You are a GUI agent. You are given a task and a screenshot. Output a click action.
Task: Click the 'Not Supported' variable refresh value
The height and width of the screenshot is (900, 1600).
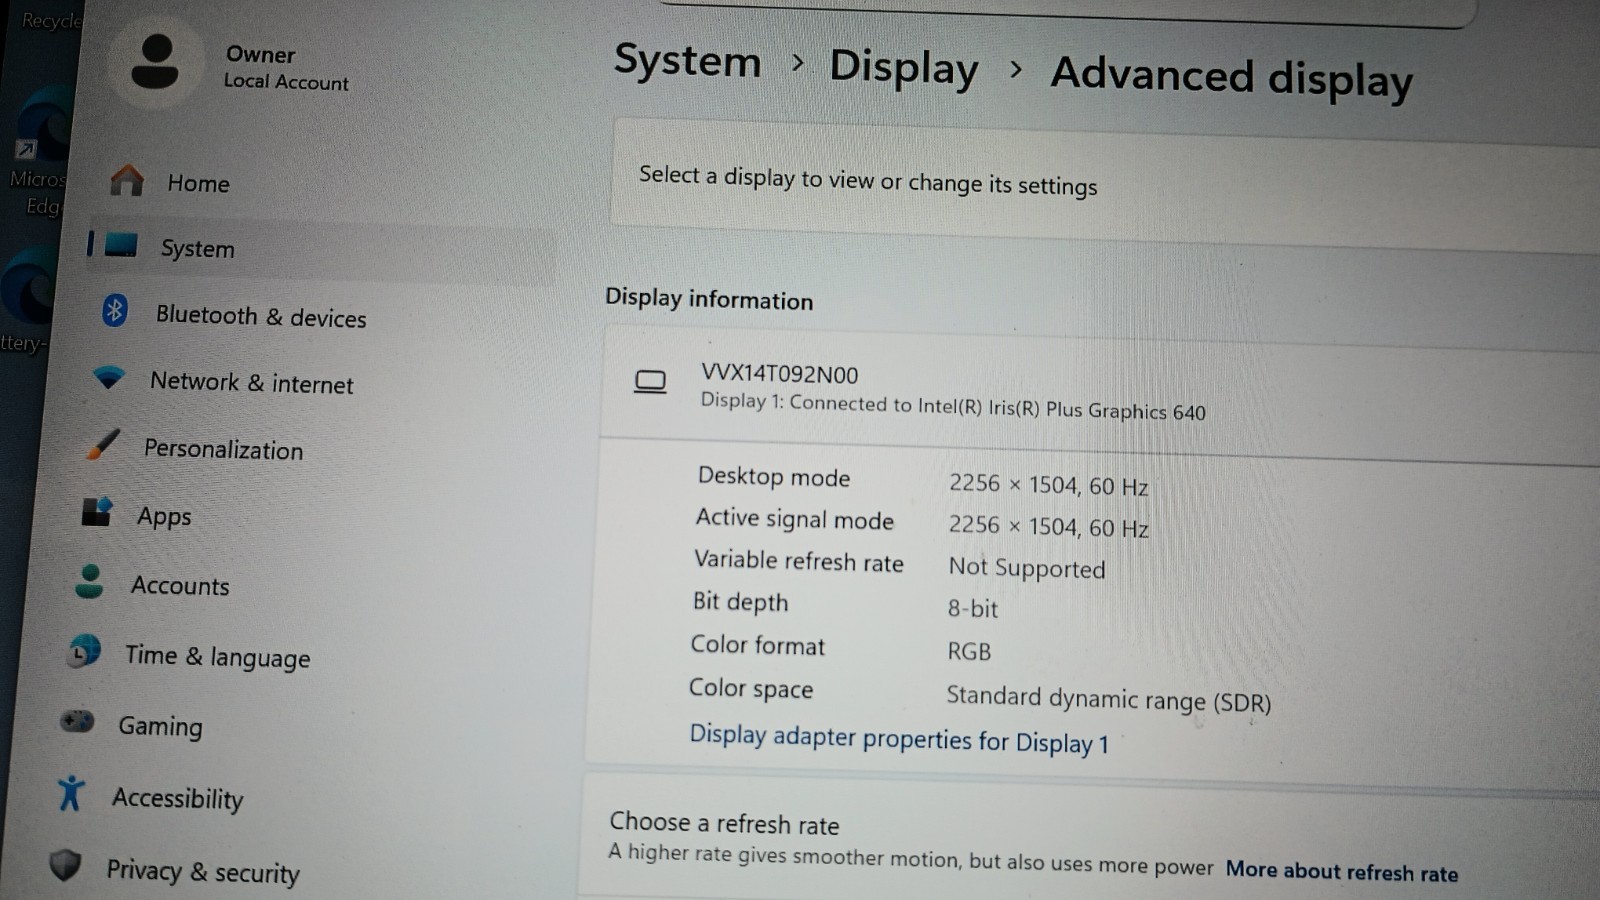(1027, 568)
